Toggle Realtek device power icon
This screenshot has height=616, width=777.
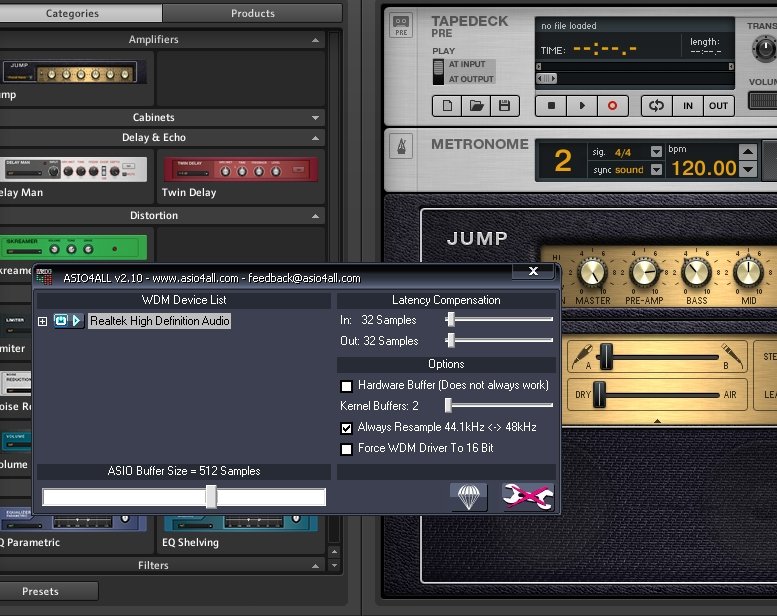60,321
